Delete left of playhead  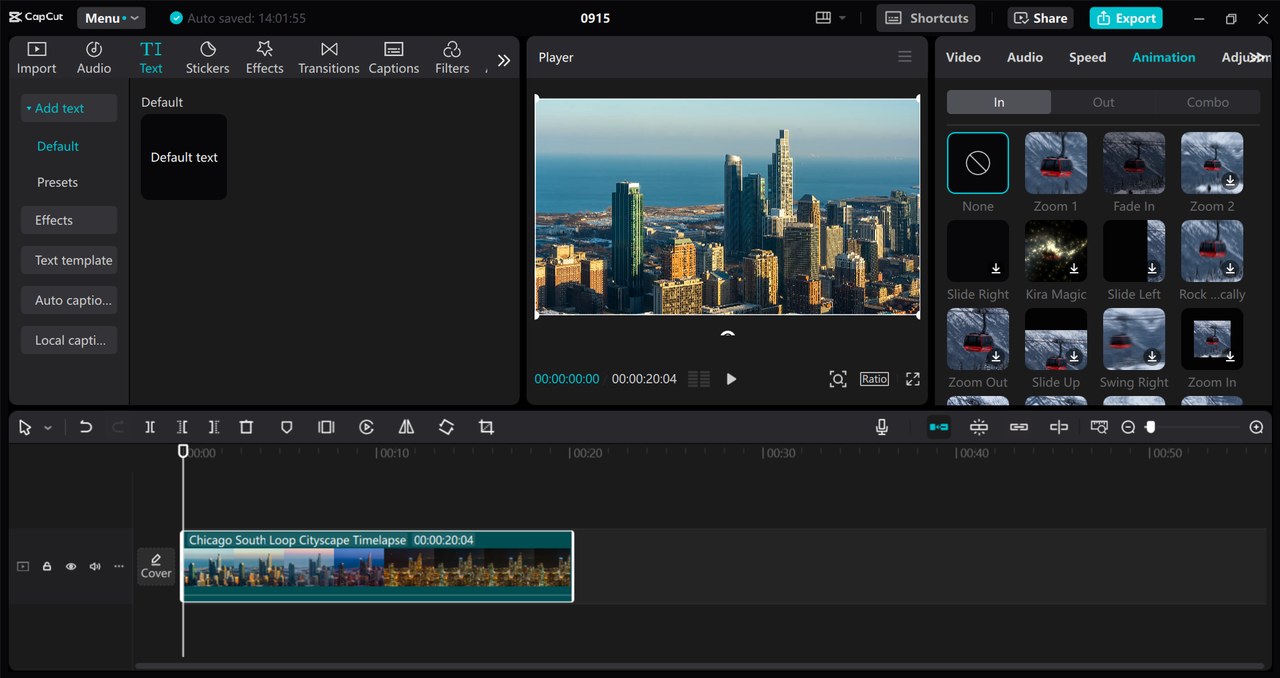(x=182, y=427)
